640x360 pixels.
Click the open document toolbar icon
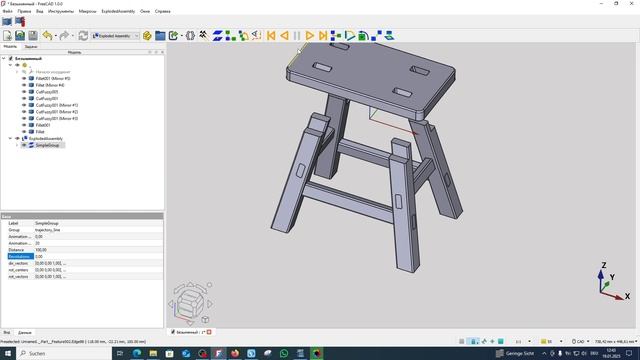click(x=20, y=36)
